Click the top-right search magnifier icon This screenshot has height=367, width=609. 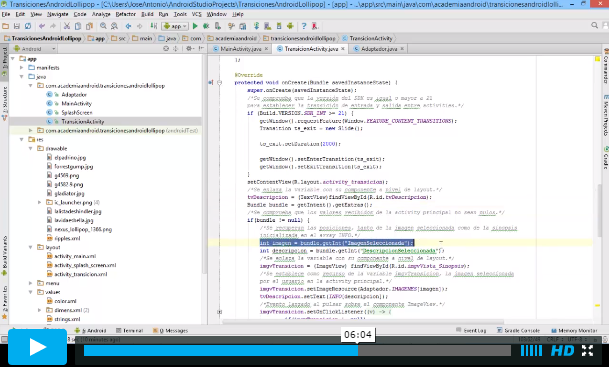(595, 25)
